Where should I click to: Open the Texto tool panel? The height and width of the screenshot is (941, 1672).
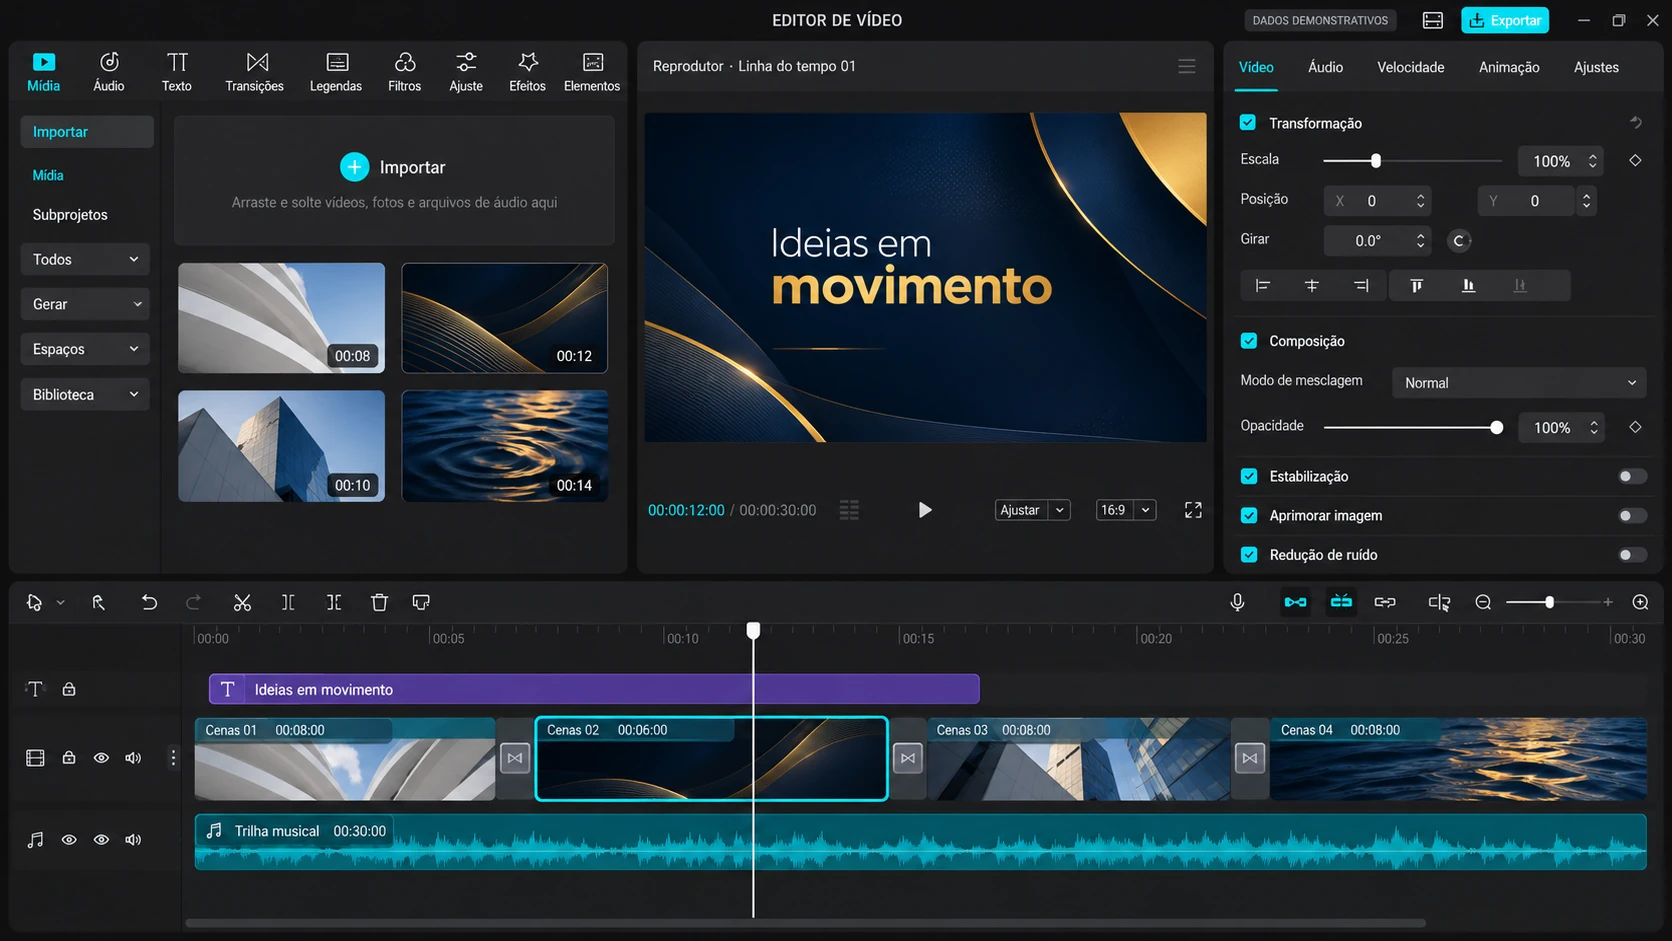point(177,72)
